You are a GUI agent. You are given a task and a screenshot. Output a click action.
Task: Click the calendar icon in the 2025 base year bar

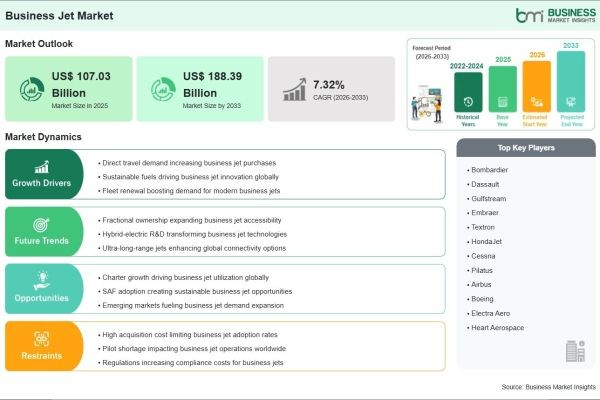coord(502,102)
